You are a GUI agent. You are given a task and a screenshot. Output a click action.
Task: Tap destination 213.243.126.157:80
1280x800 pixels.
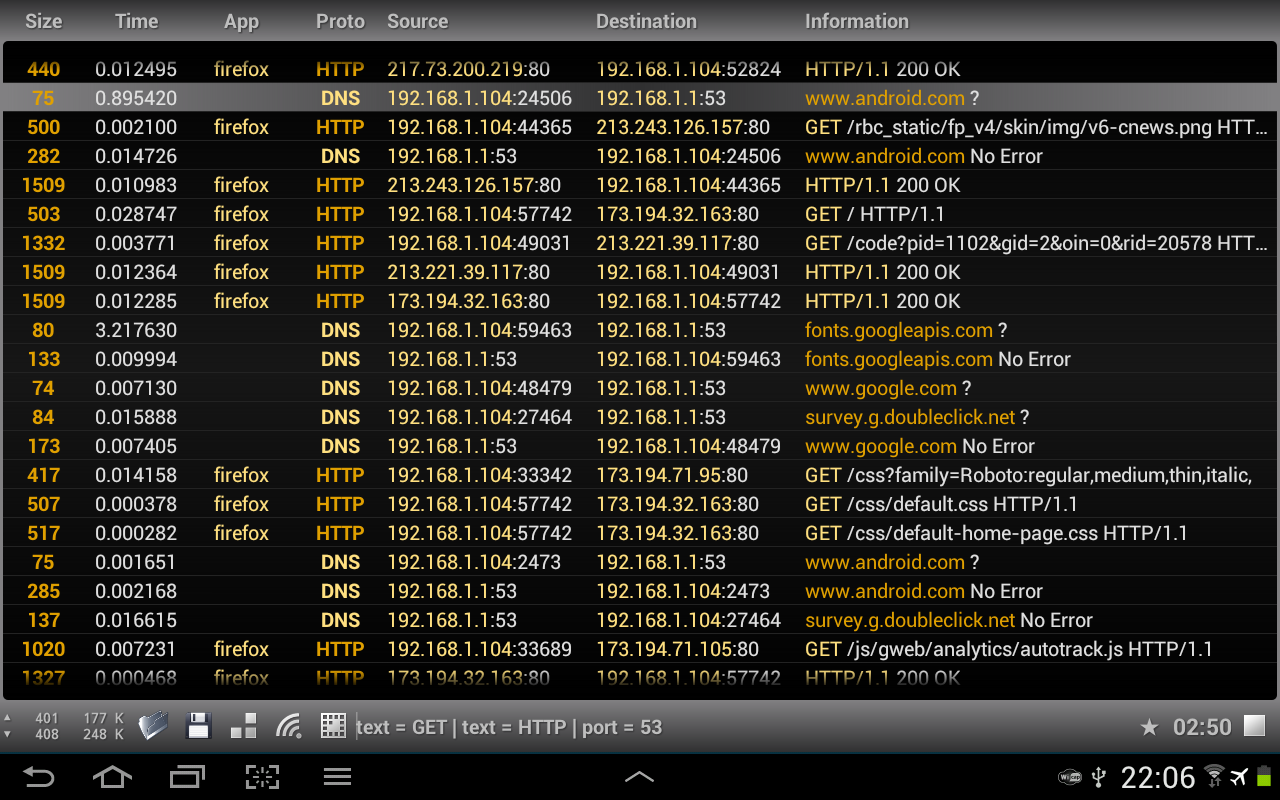click(683, 127)
